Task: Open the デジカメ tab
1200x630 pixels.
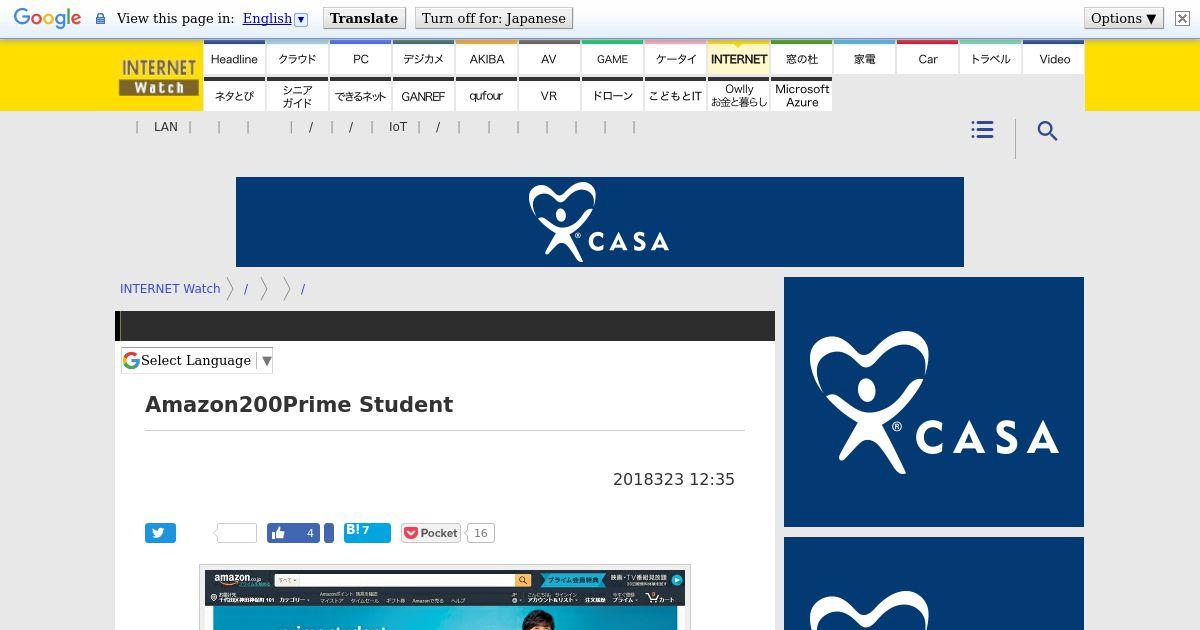Action: click(x=423, y=58)
